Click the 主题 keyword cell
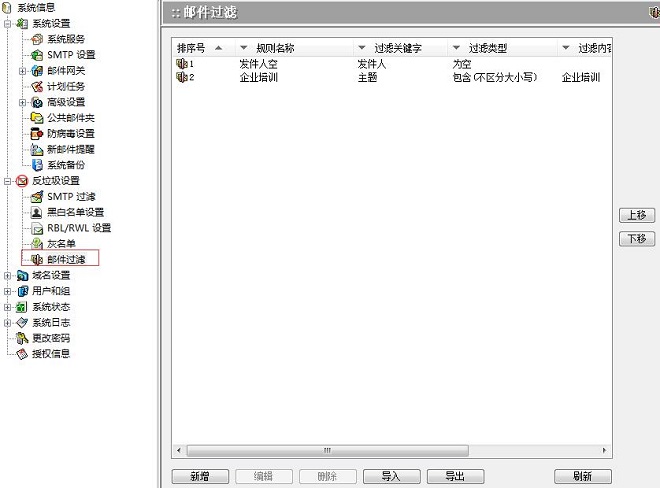The image size is (660, 488). [x=367, y=77]
